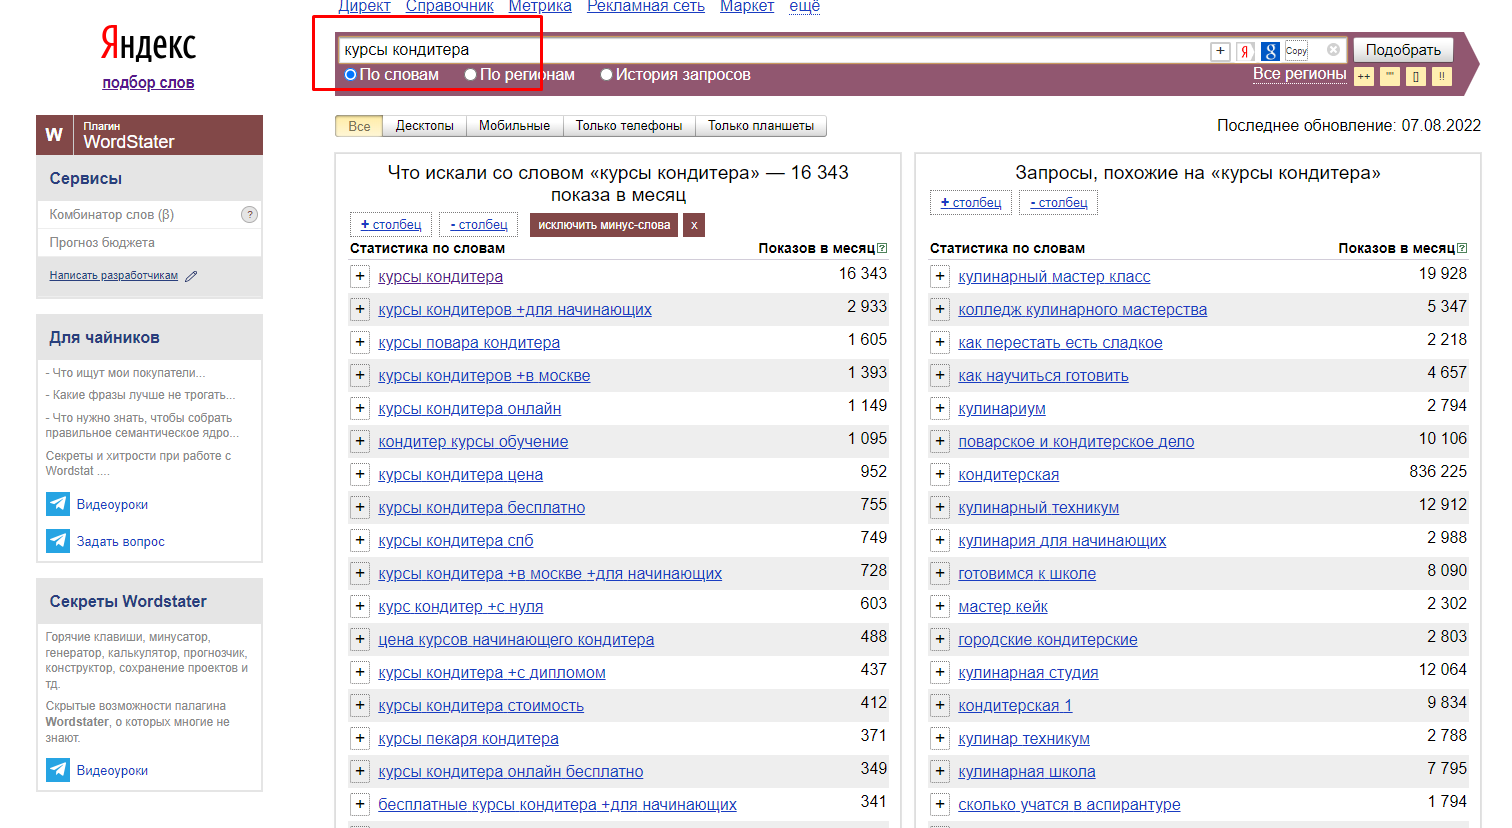Expand row курсы кондитера with its plus

[x=360, y=276]
